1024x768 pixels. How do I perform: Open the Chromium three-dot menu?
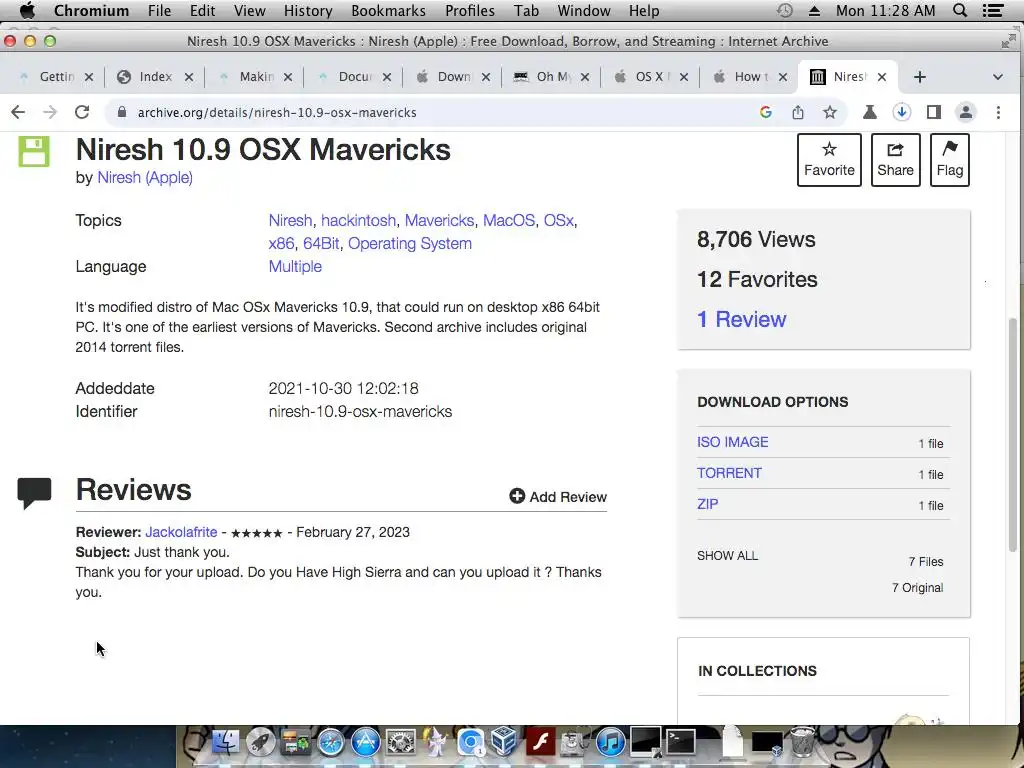pyautogui.click(x=999, y=112)
